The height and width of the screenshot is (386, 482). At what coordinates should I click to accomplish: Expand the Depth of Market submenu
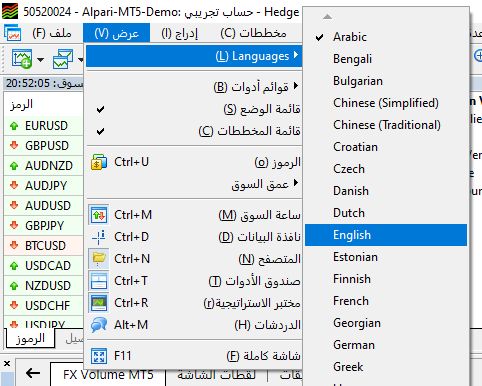pos(195,184)
